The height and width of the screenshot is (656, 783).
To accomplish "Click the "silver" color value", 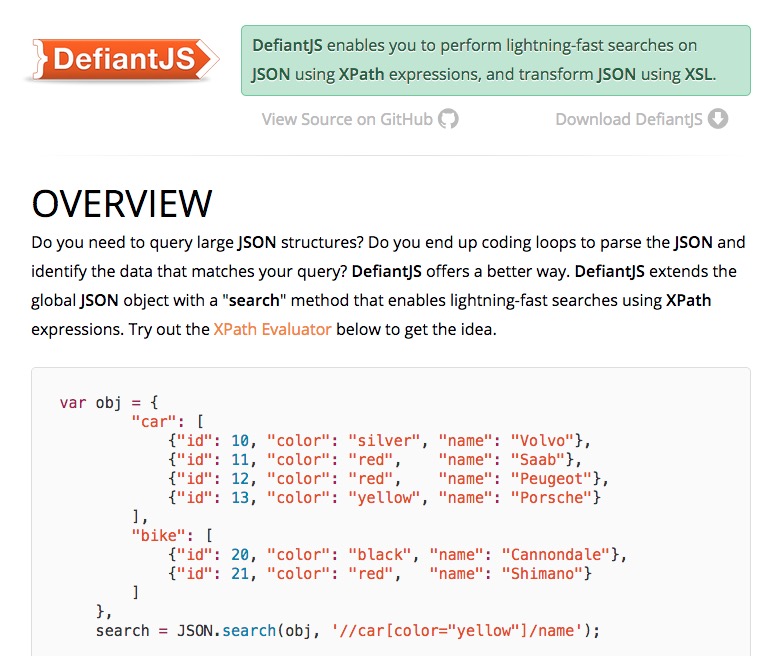I will [384, 440].
